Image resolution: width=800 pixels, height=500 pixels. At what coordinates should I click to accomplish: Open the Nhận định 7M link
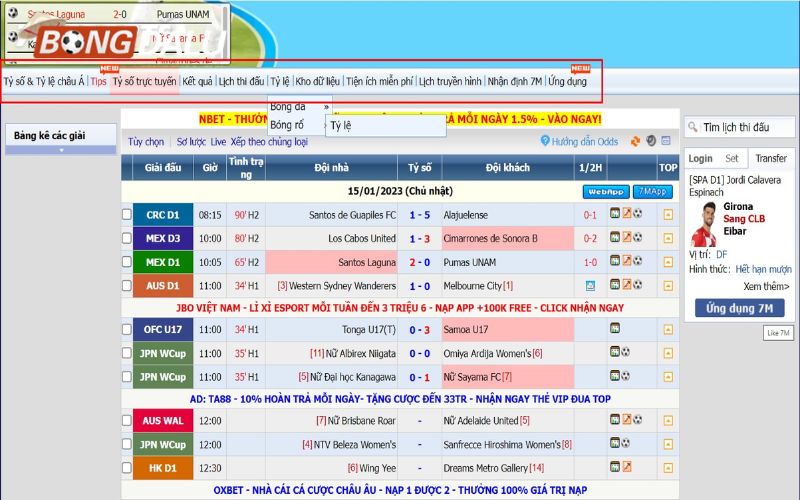point(514,81)
